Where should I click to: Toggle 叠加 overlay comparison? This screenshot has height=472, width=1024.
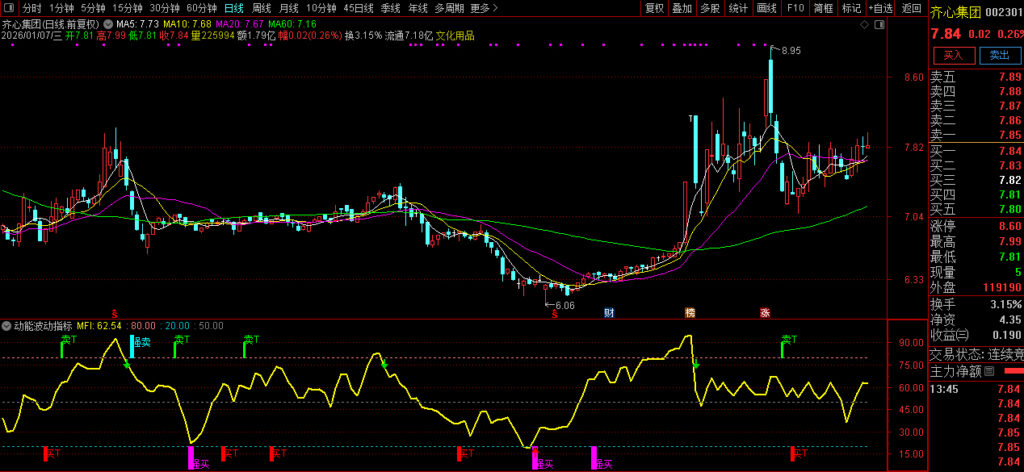pos(682,8)
